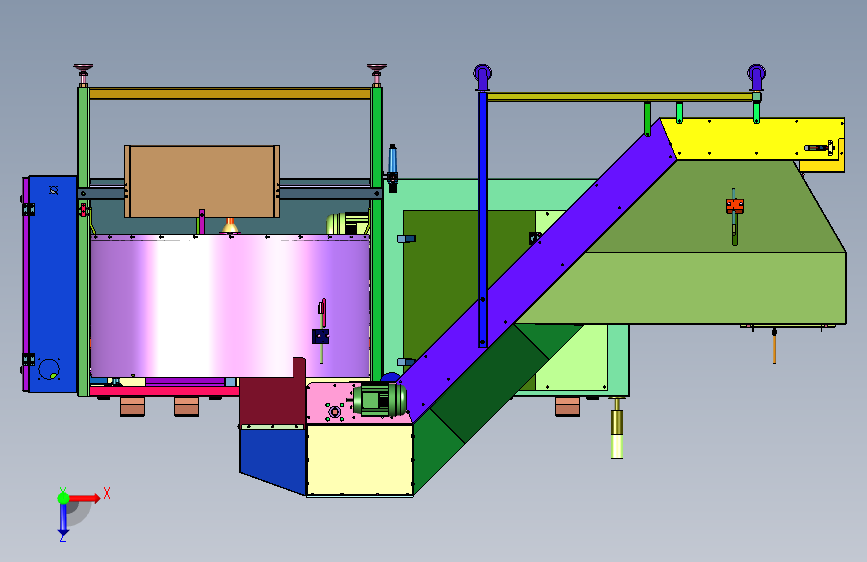Click the blue Z axis arrow of the triad
867x562 pixels.
[x=63, y=518]
